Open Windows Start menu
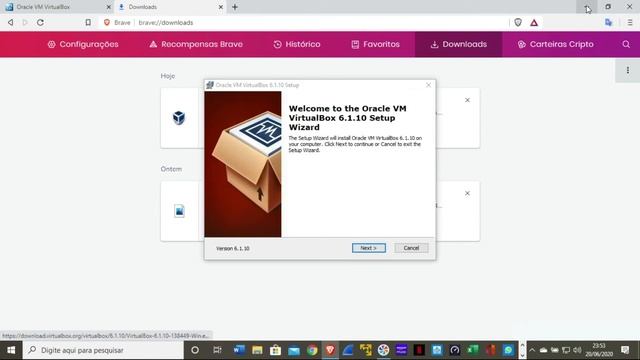Viewport: 640px width, 360px height. pyautogui.click(x=11, y=350)
